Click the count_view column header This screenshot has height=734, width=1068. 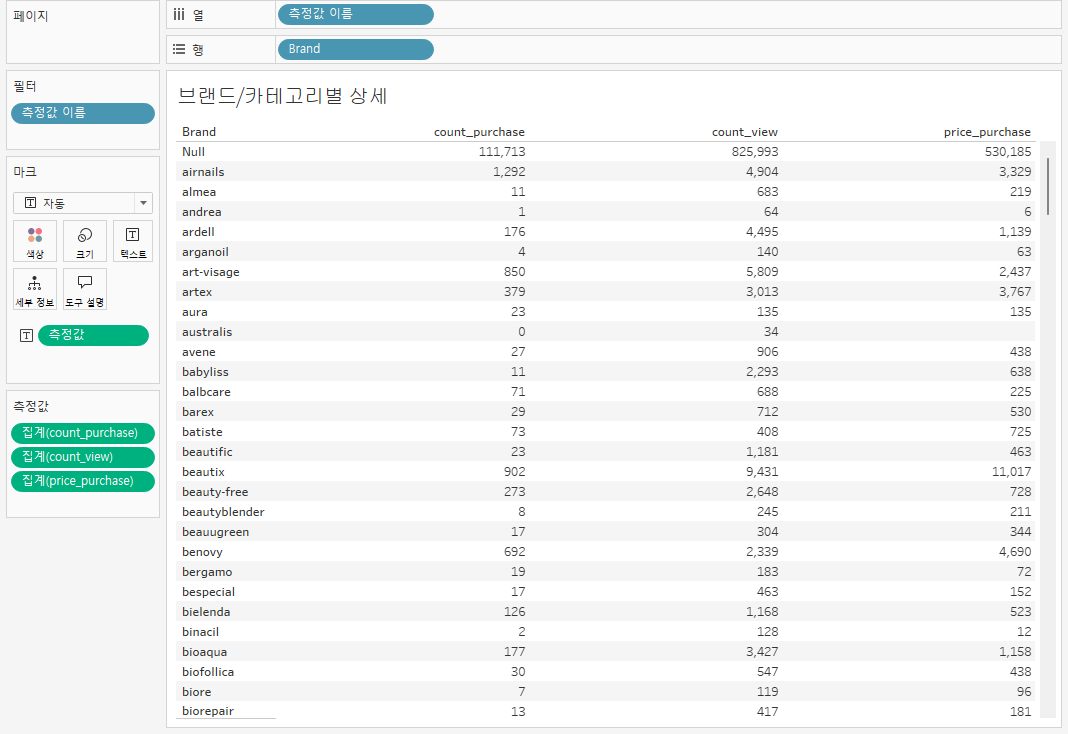(x=744, y=132)
